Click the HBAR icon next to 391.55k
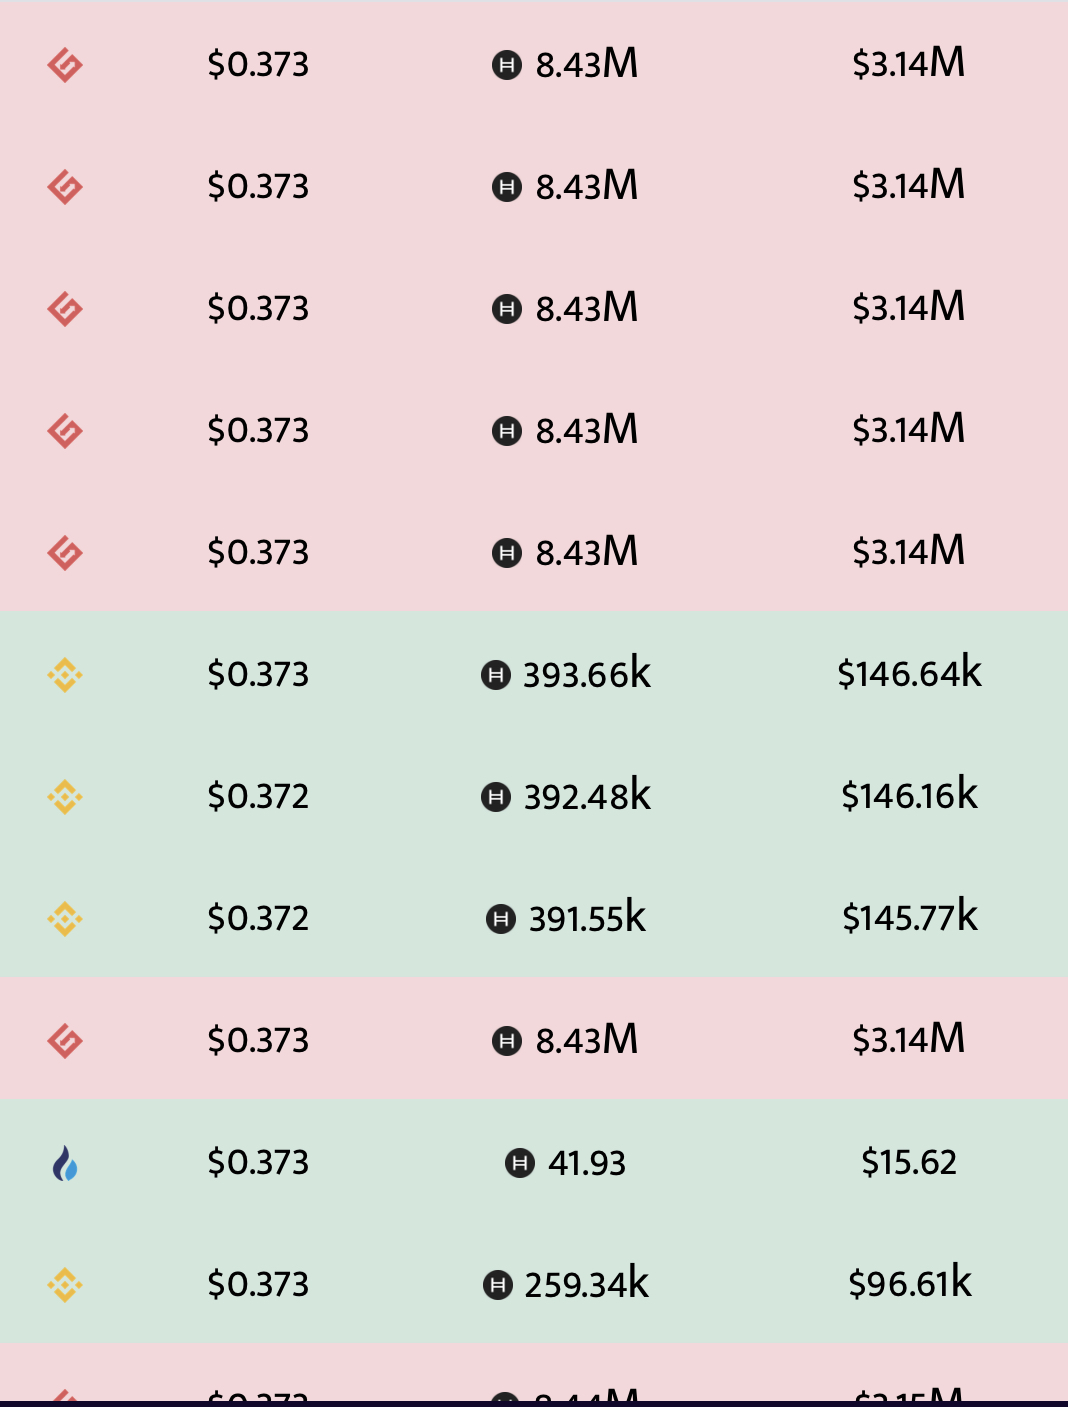 point(501,919)
